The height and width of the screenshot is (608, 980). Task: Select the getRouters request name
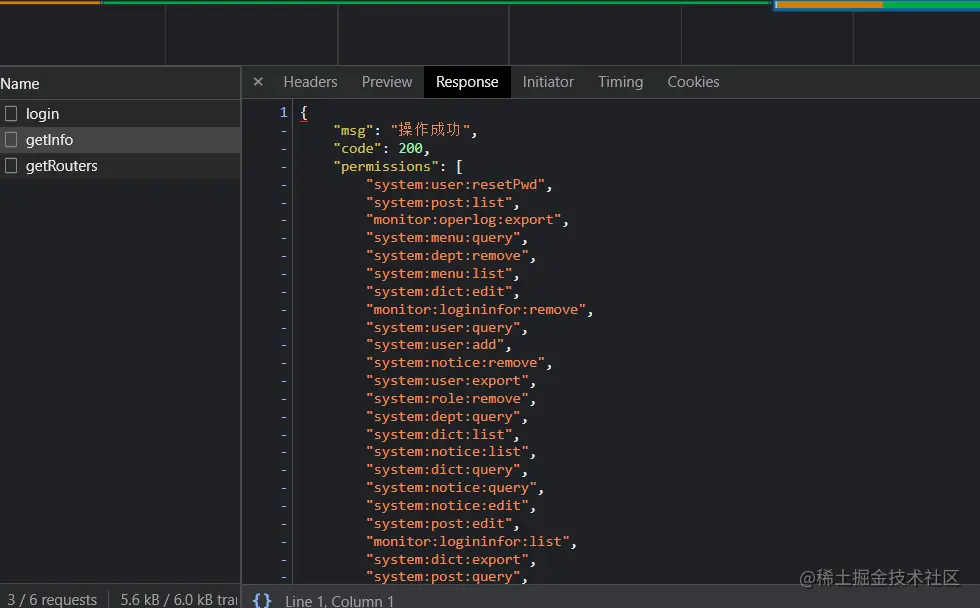tap(62, 166)
